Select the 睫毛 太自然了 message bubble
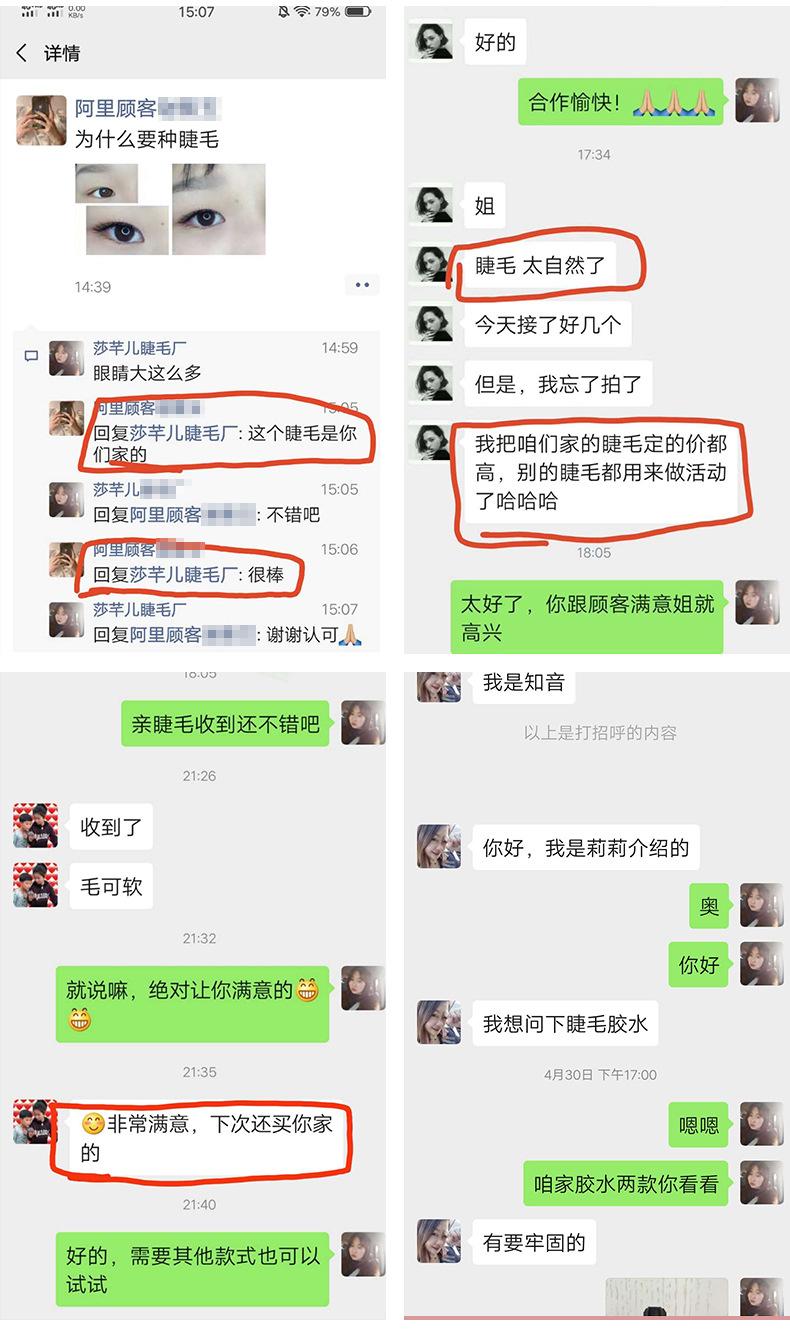Screen dimensions: 790x1330 (x=540, y=265)
